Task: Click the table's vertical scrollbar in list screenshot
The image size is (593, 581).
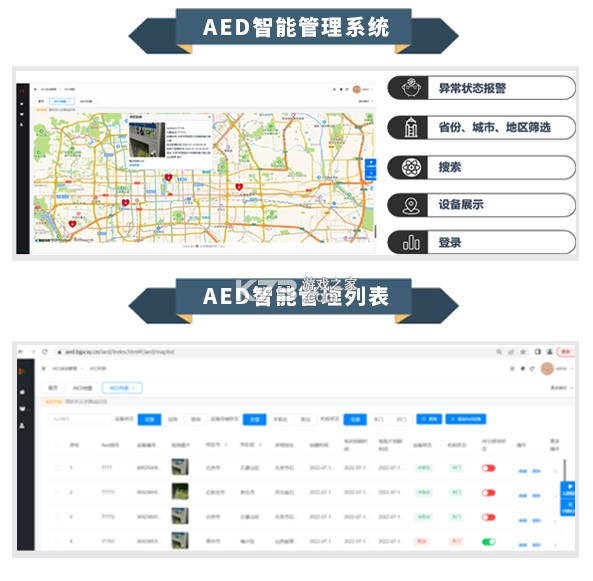Action: (565, 470)
